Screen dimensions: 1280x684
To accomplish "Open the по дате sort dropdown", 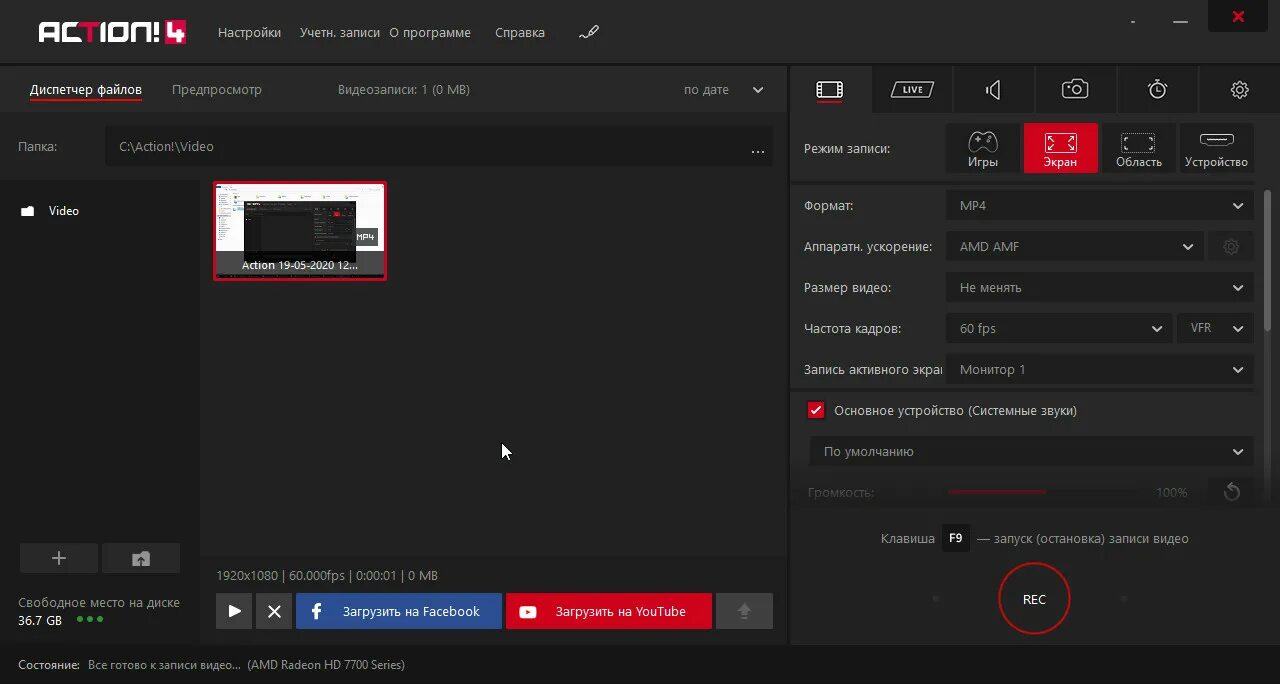I will pyautogui.click(x=724, y=89).
